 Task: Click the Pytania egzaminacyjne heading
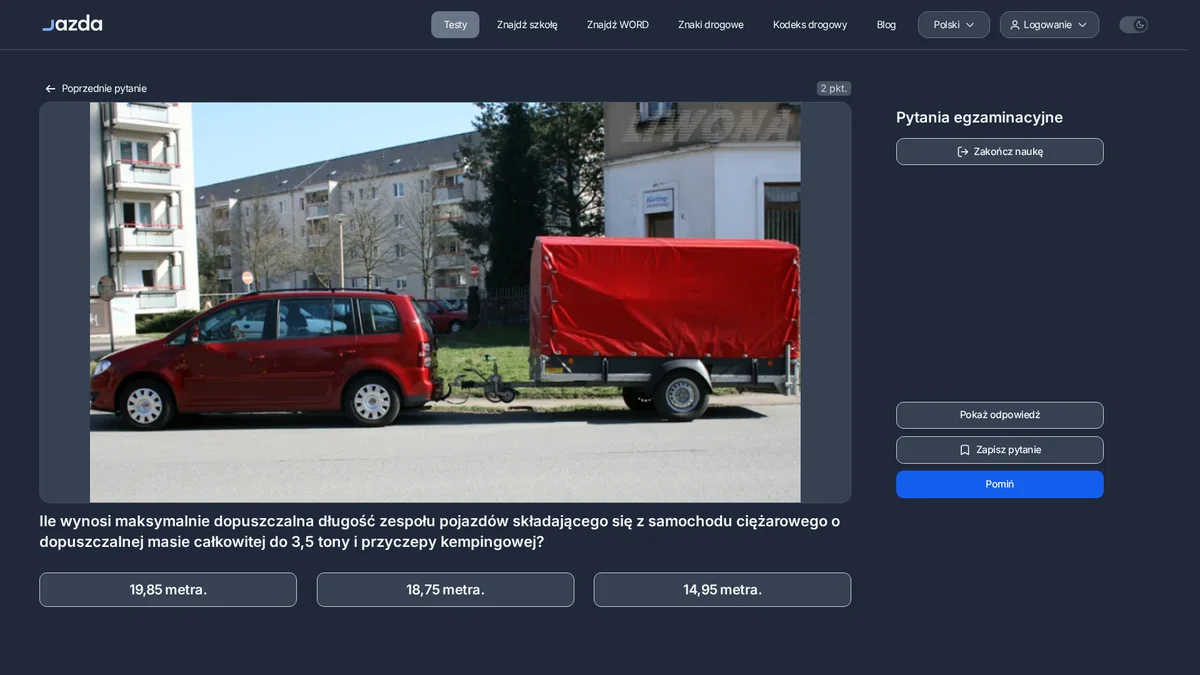[979, 117]
